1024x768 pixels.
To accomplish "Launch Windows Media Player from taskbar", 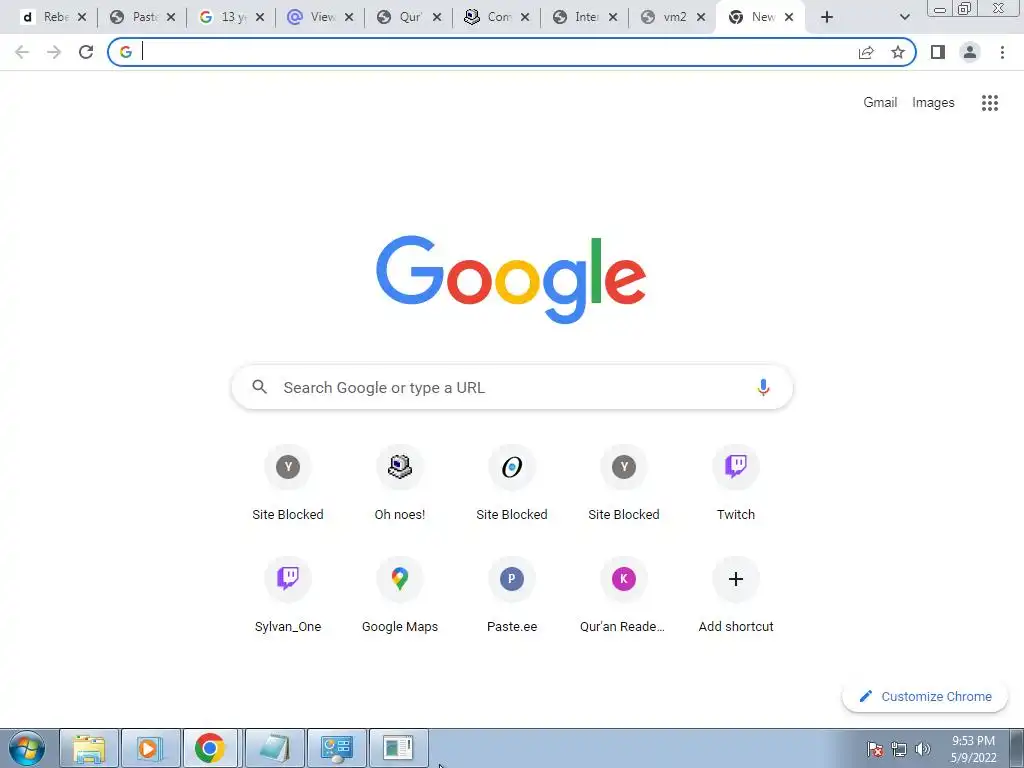I will pos(150,748).
